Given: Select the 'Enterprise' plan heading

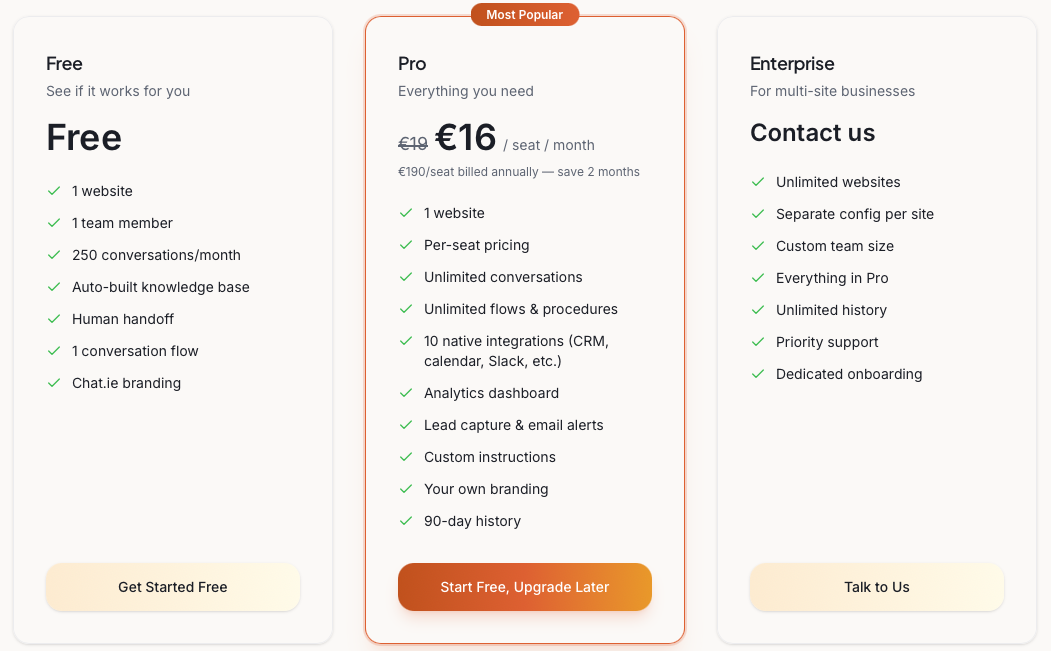Looking at the screenshot, I should (x=792, y=63).
